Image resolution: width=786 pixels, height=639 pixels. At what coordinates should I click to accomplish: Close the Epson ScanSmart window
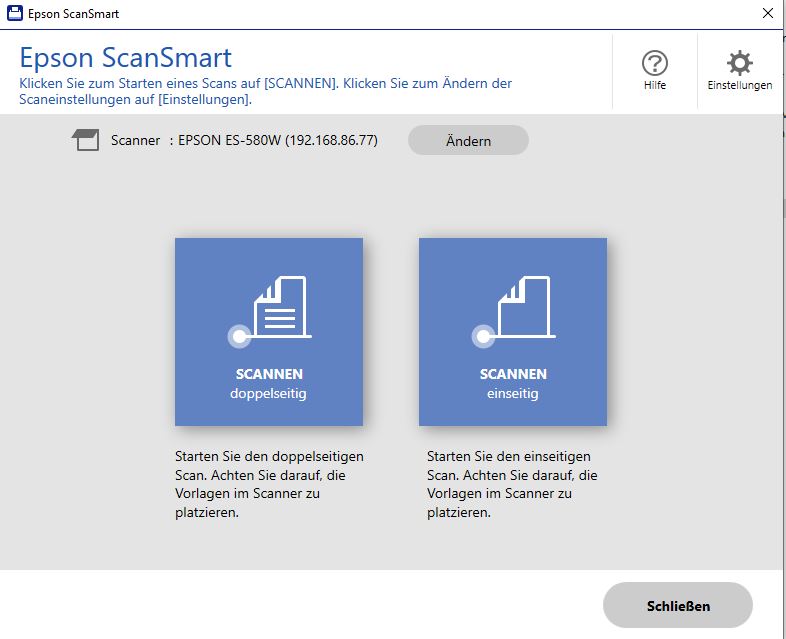click(x=767, y=14)
